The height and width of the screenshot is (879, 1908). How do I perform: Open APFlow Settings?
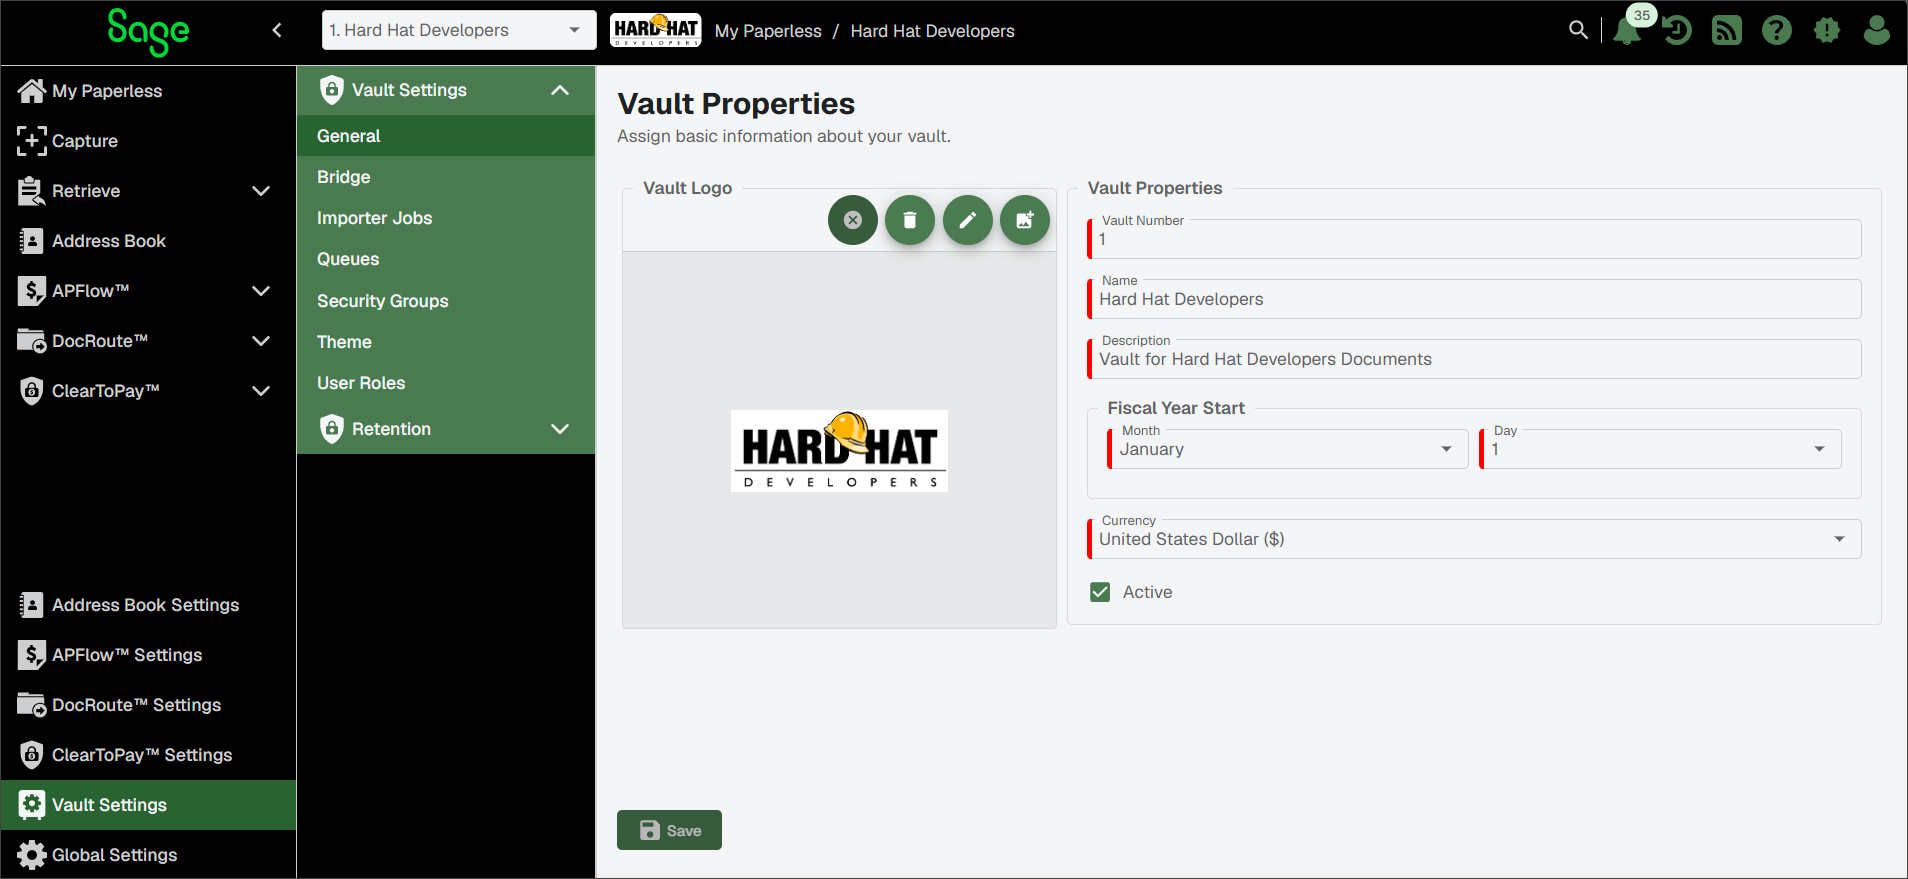148,655
